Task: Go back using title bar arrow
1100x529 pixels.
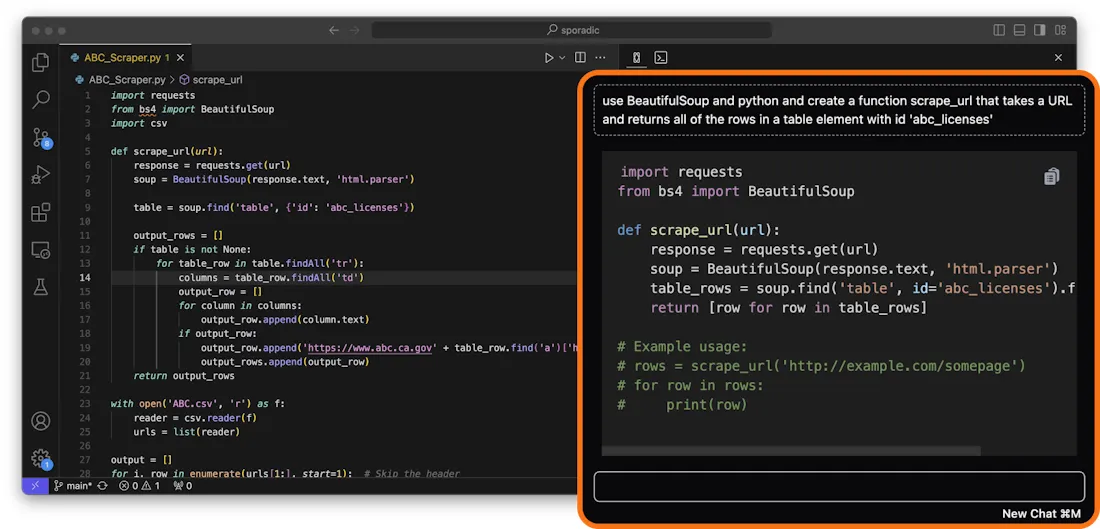Action: pyautogui.click(x=334, y=30)
